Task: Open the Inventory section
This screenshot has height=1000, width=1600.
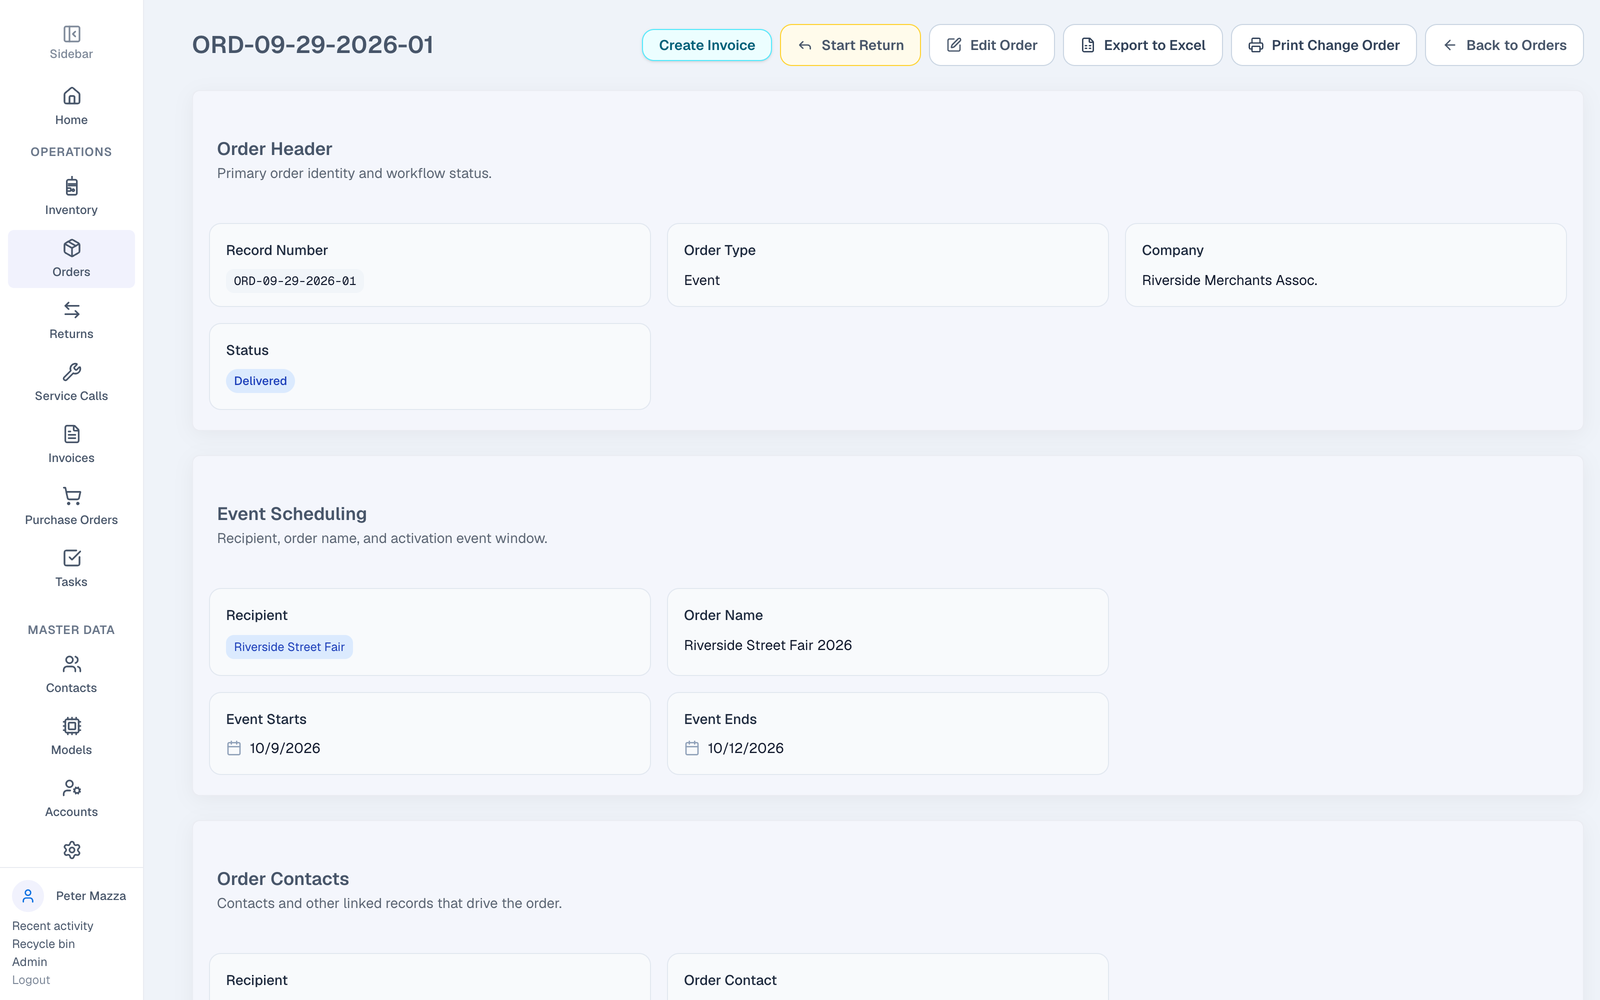Action: pyautogui.click(x=71, y=196)
